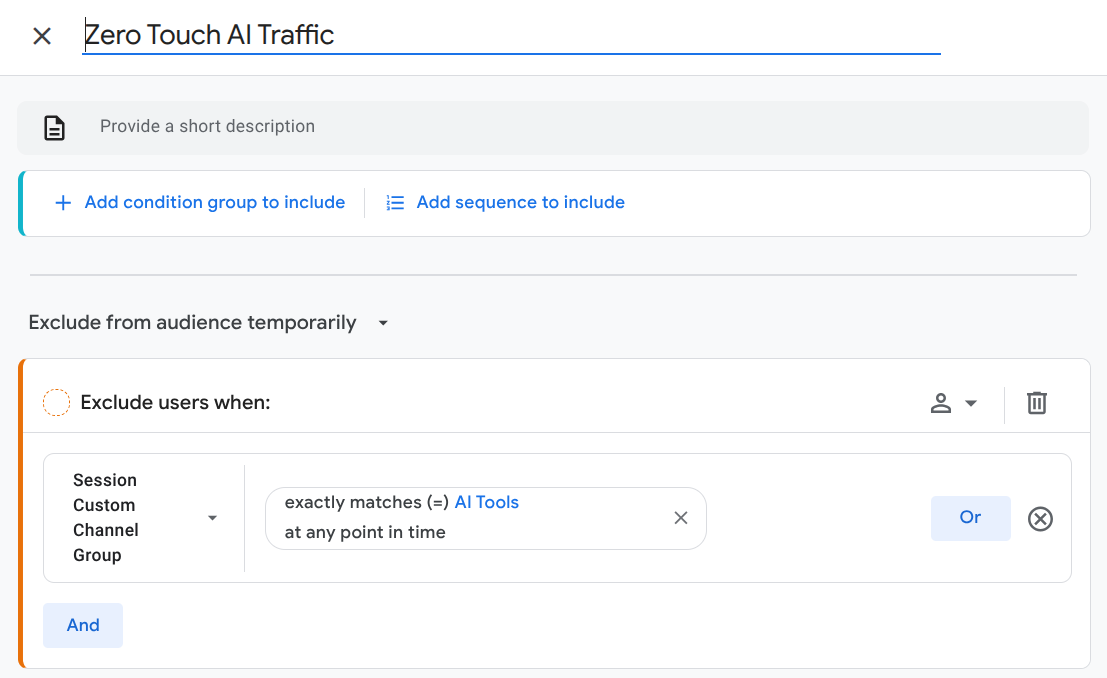The image size is (1107, 678).
Task: Click the plus icon for adding a condition group
Action: pyautogui.click(x=63, y=203)
